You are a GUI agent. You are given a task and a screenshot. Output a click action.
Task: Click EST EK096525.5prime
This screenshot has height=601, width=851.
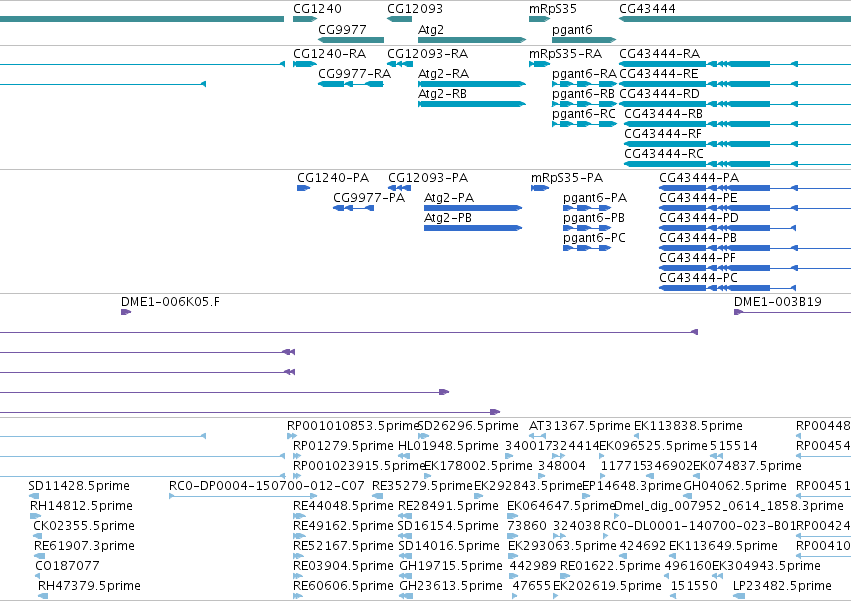654,446
